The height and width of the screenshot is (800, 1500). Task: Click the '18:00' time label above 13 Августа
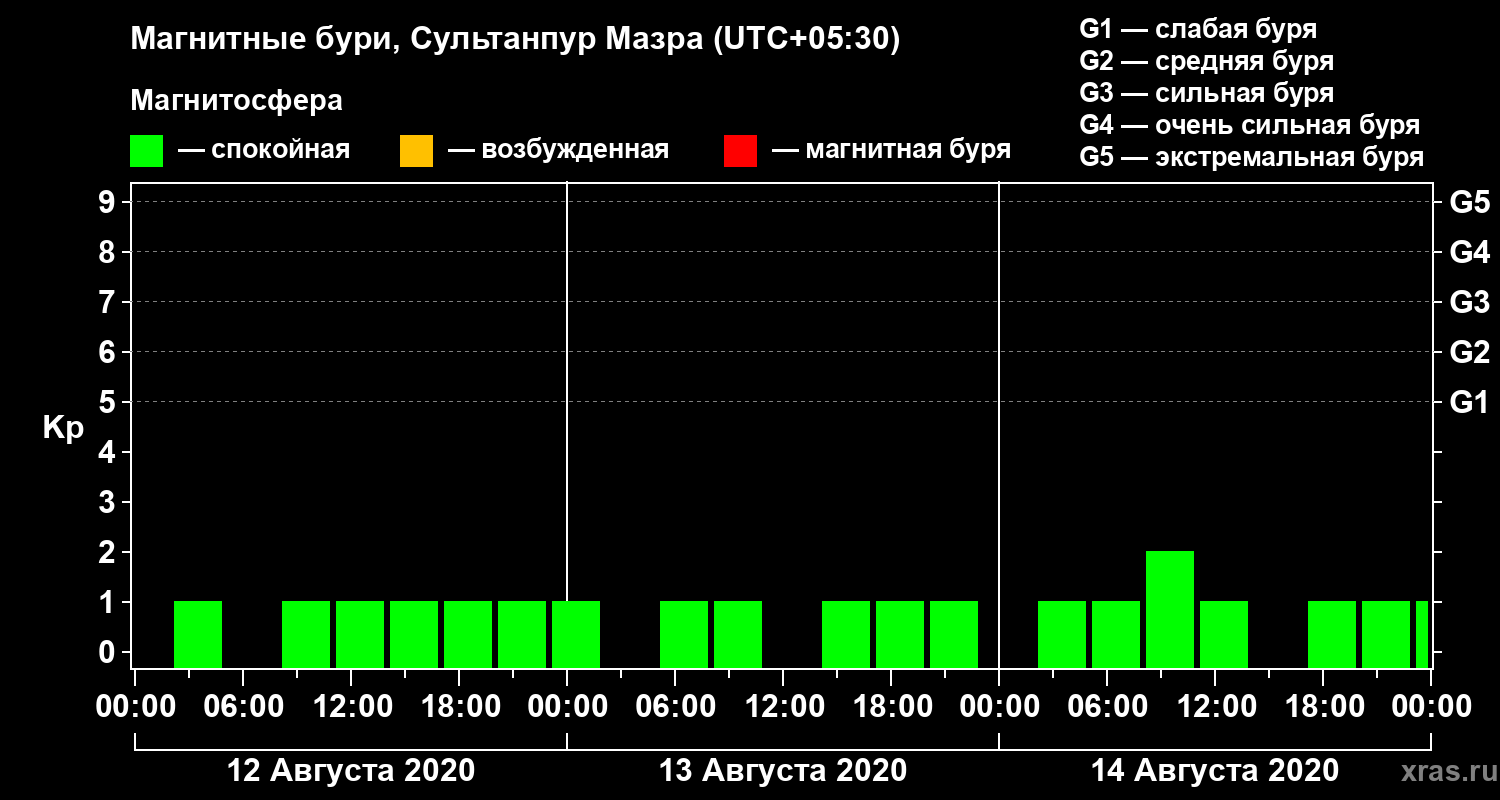click(891, 707)
